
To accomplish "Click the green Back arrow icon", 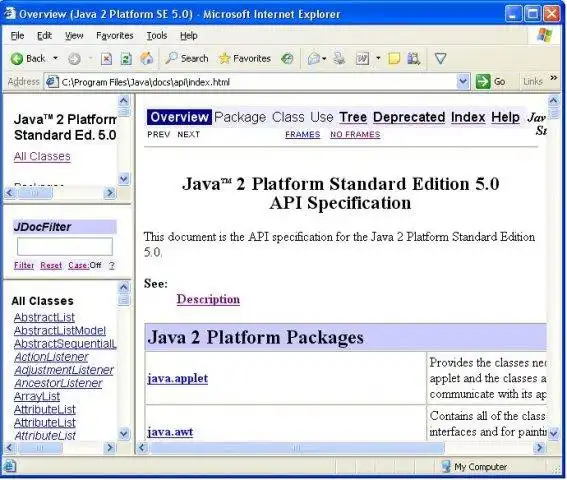I will click(17, 59).
